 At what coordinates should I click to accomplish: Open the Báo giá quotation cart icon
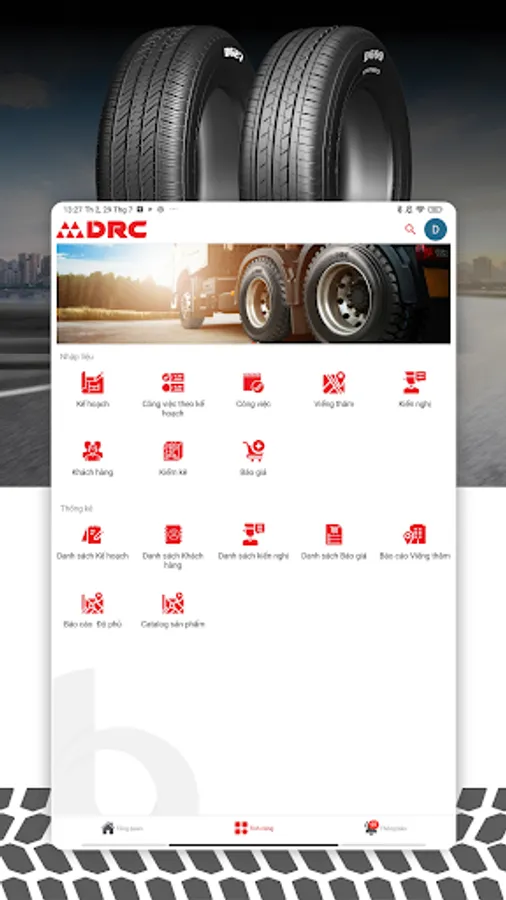click(253, 451)
